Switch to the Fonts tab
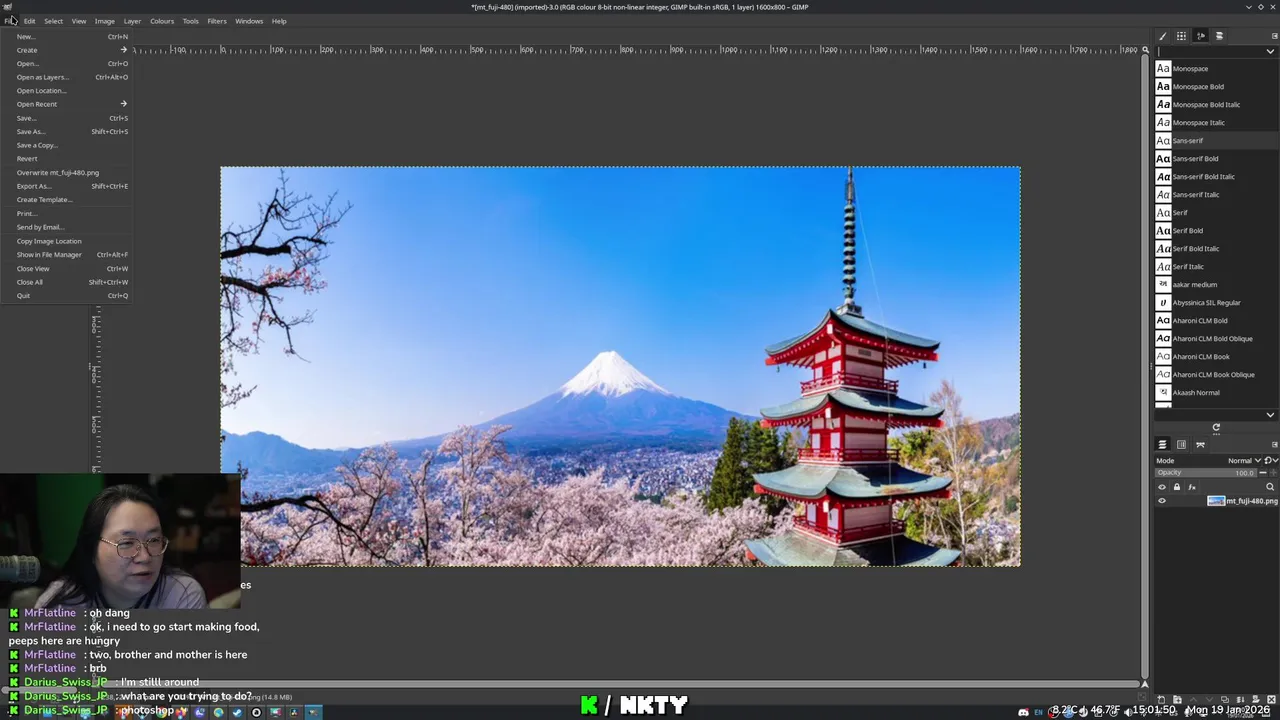The height and width of the screenshot is (720, 1280). pos(1201,36)
